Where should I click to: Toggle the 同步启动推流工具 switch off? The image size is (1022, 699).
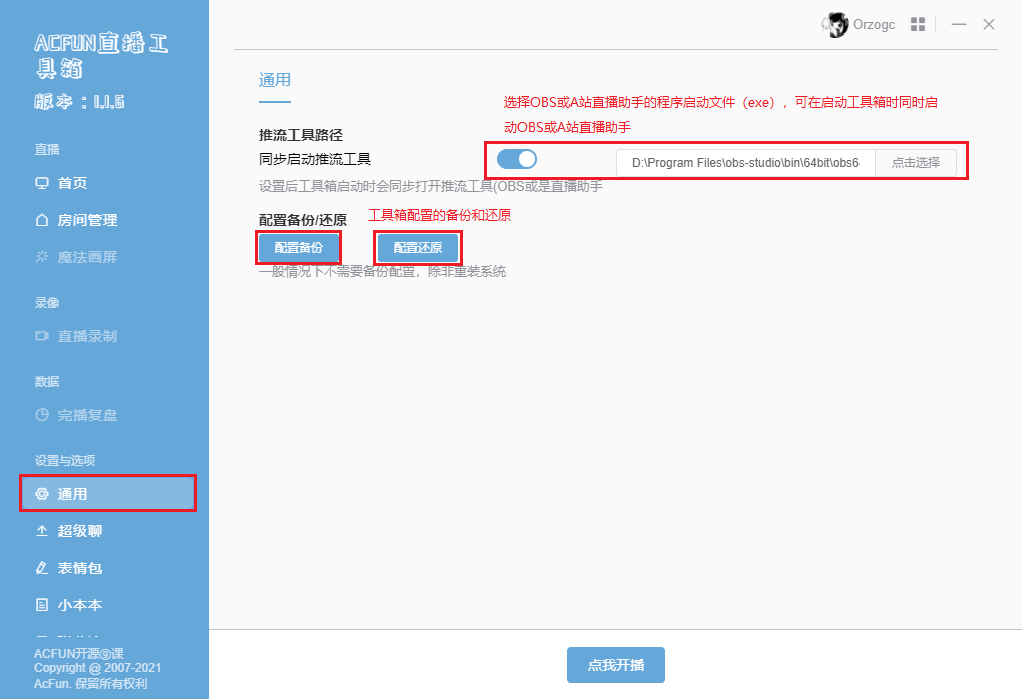tap(517, 159)
